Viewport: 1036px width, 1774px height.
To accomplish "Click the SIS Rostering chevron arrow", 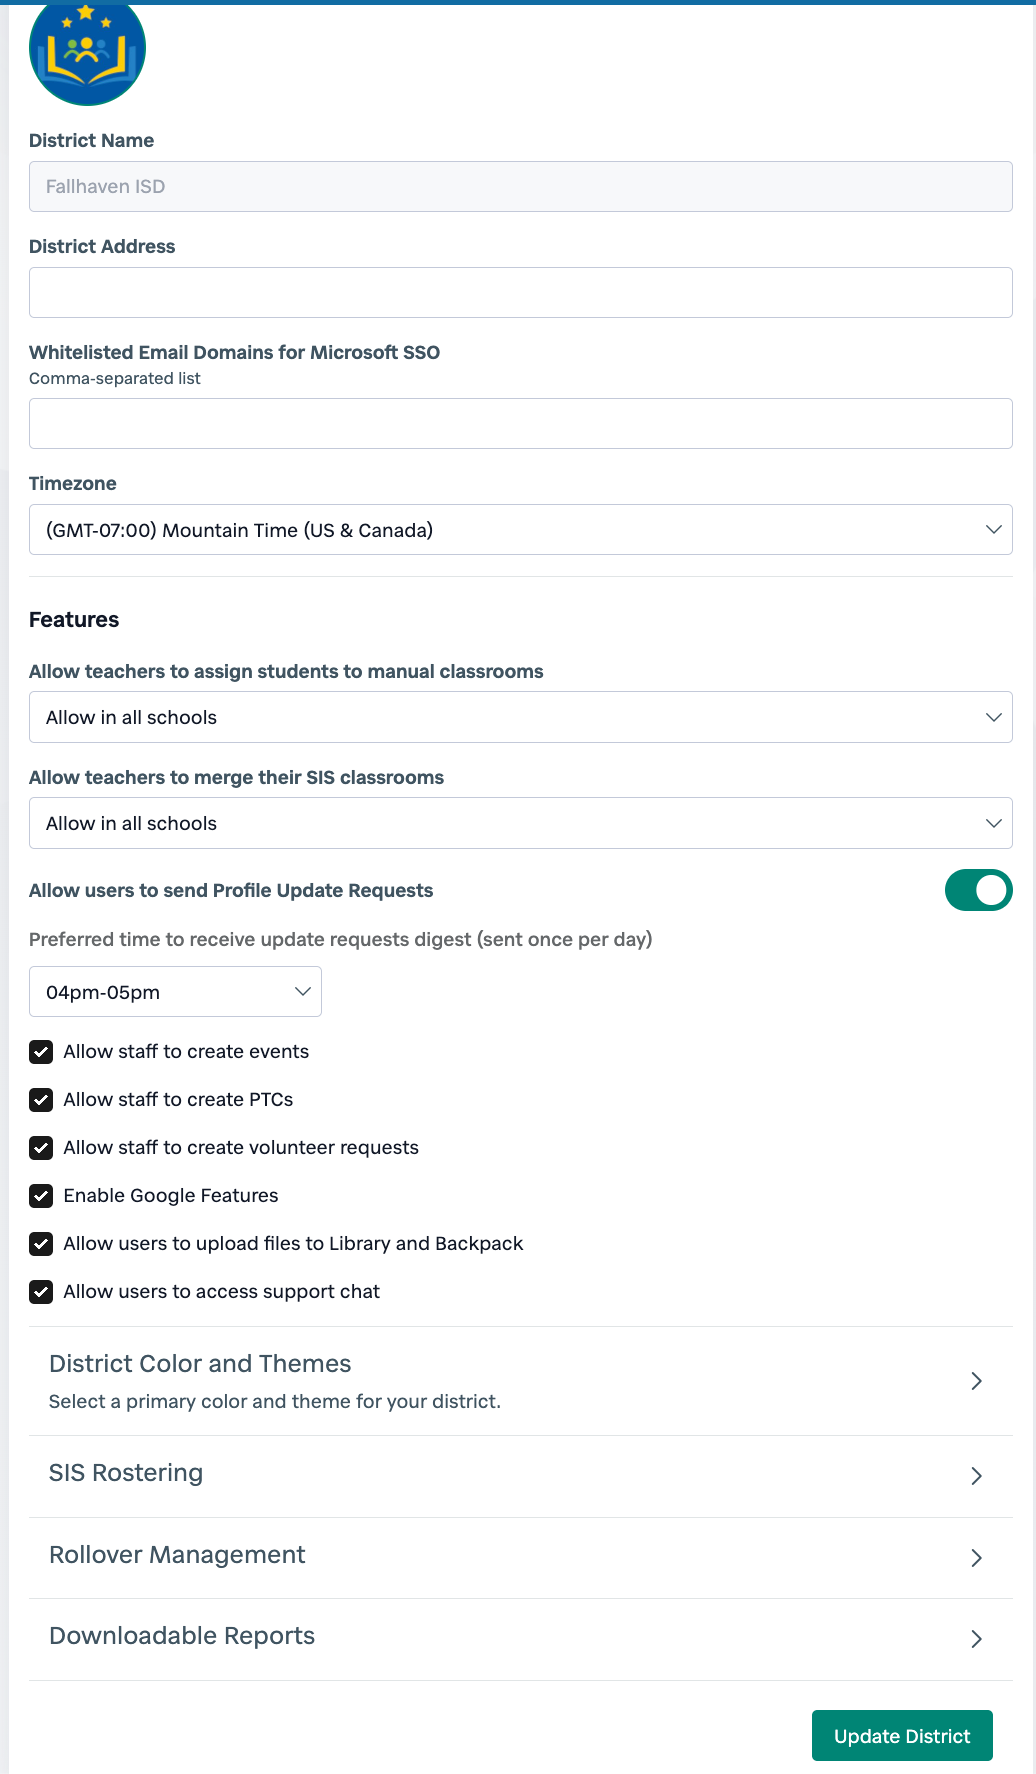I will click(976, 1476).
